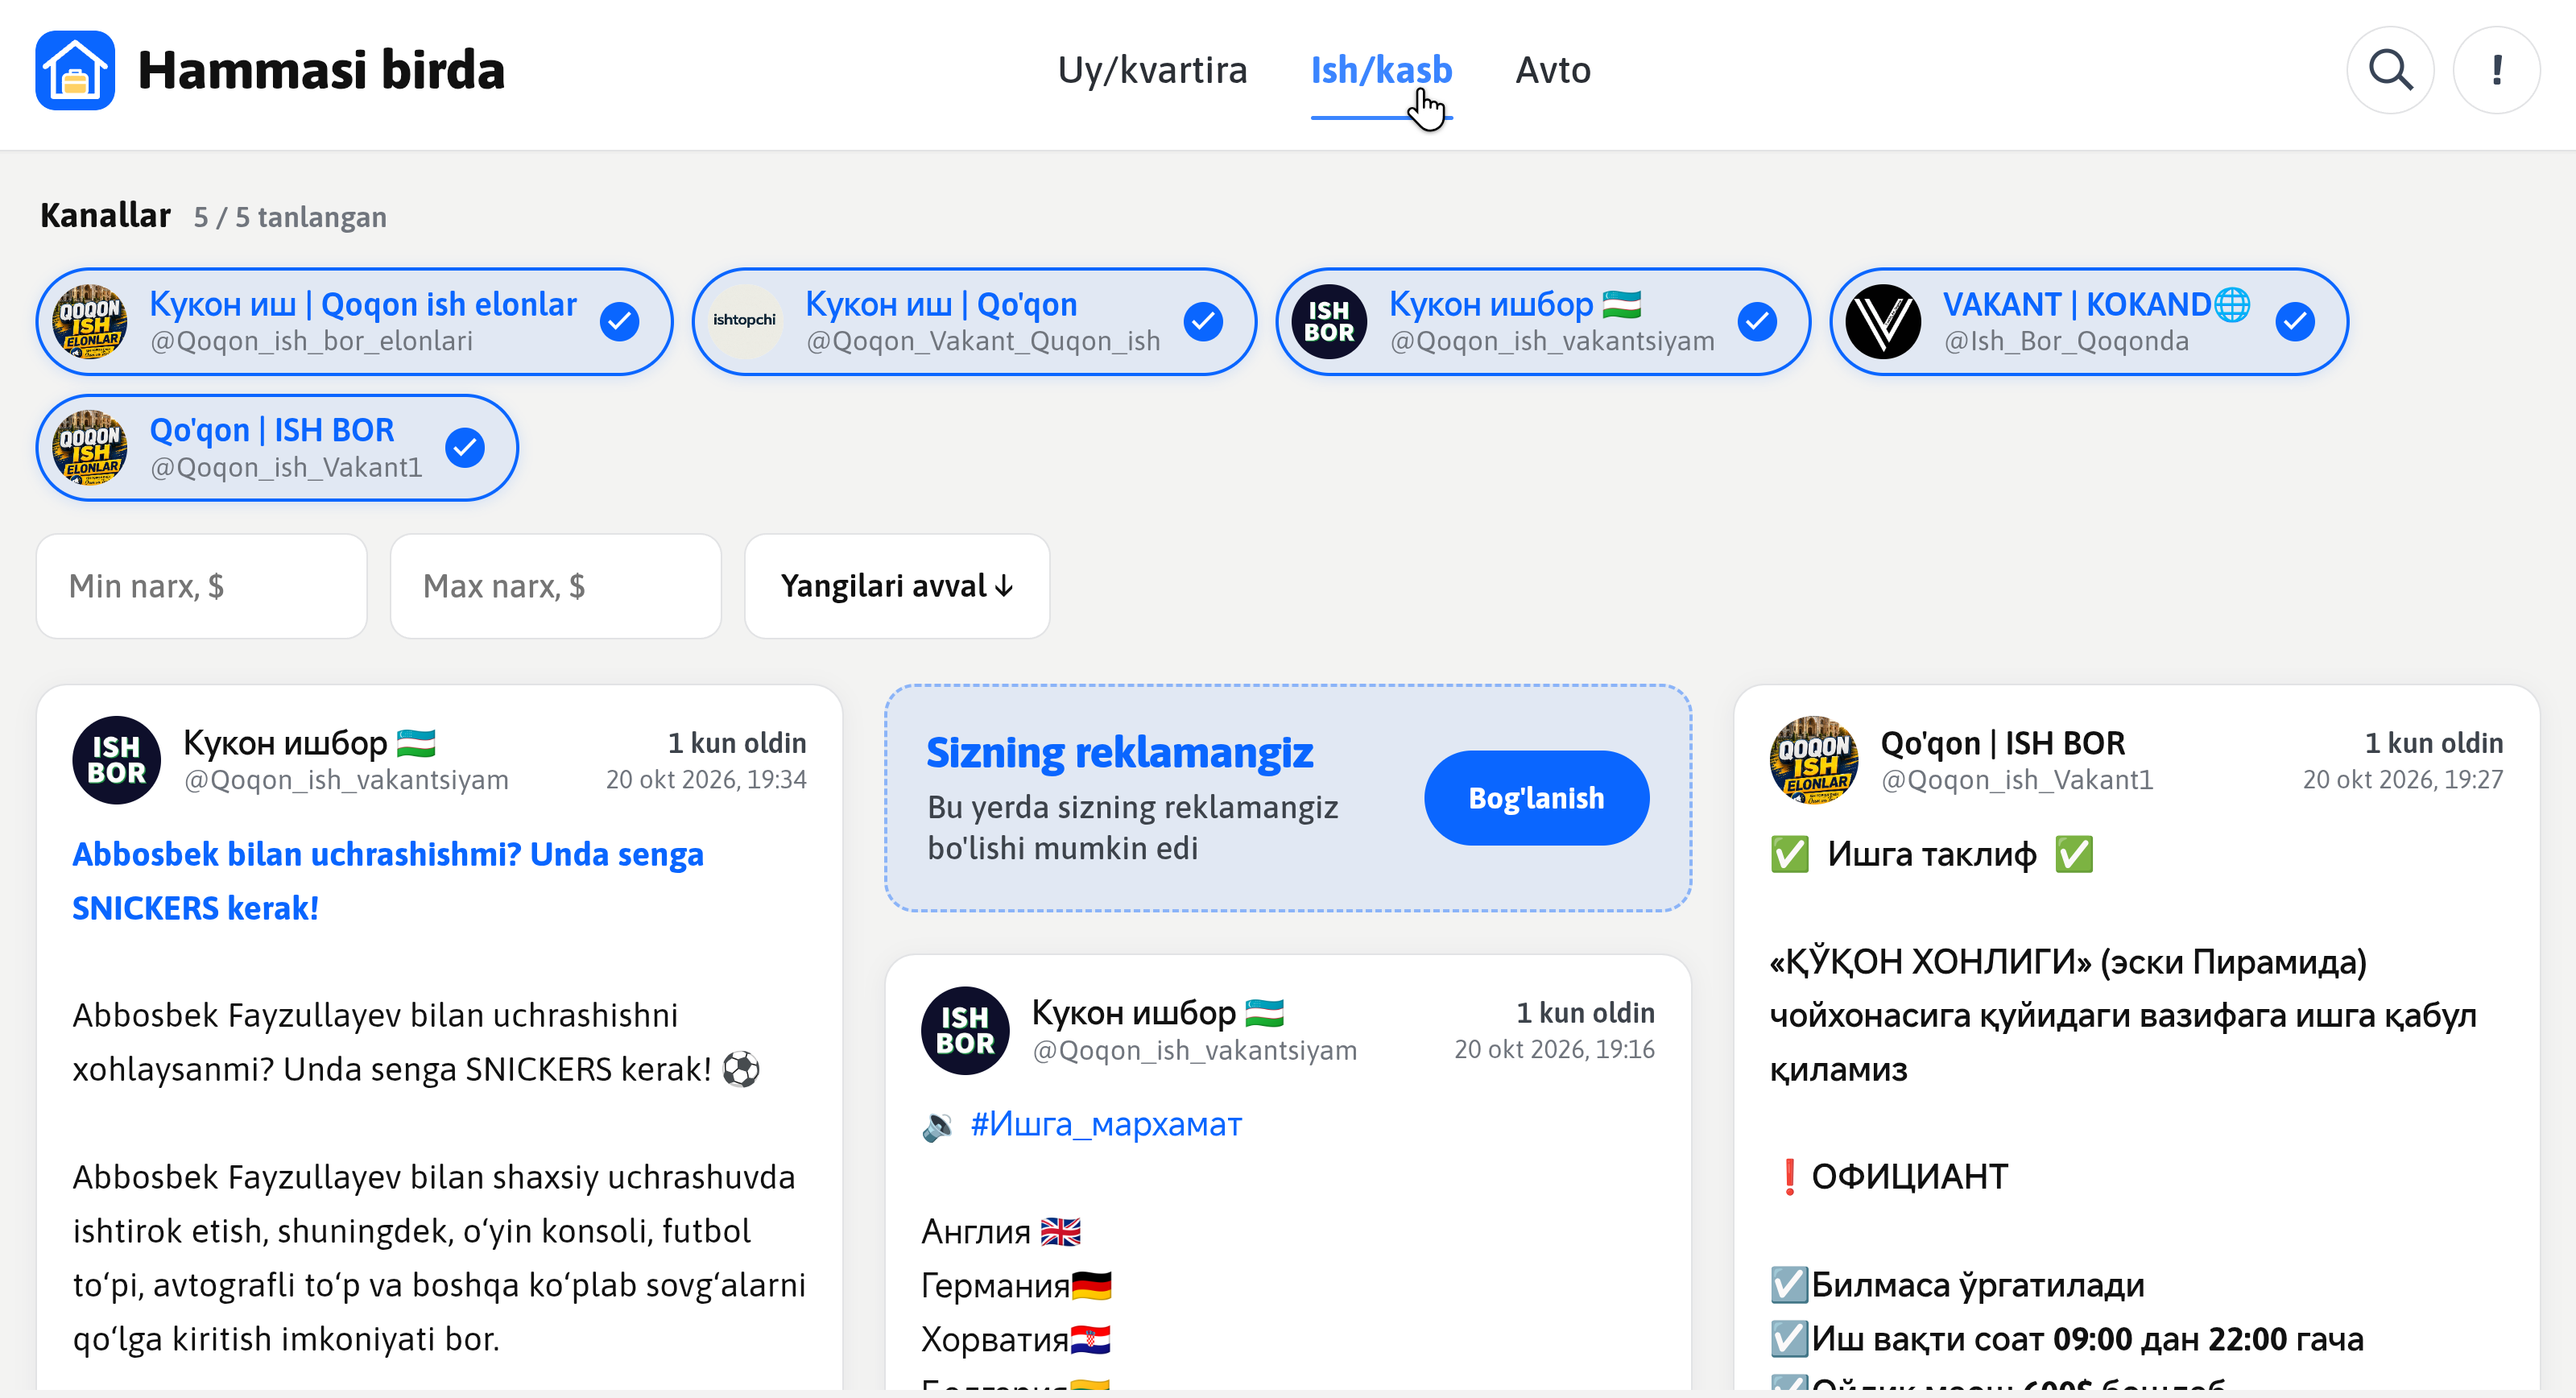
Task: Select the Ish/kasb tab
Action: 1381,70
